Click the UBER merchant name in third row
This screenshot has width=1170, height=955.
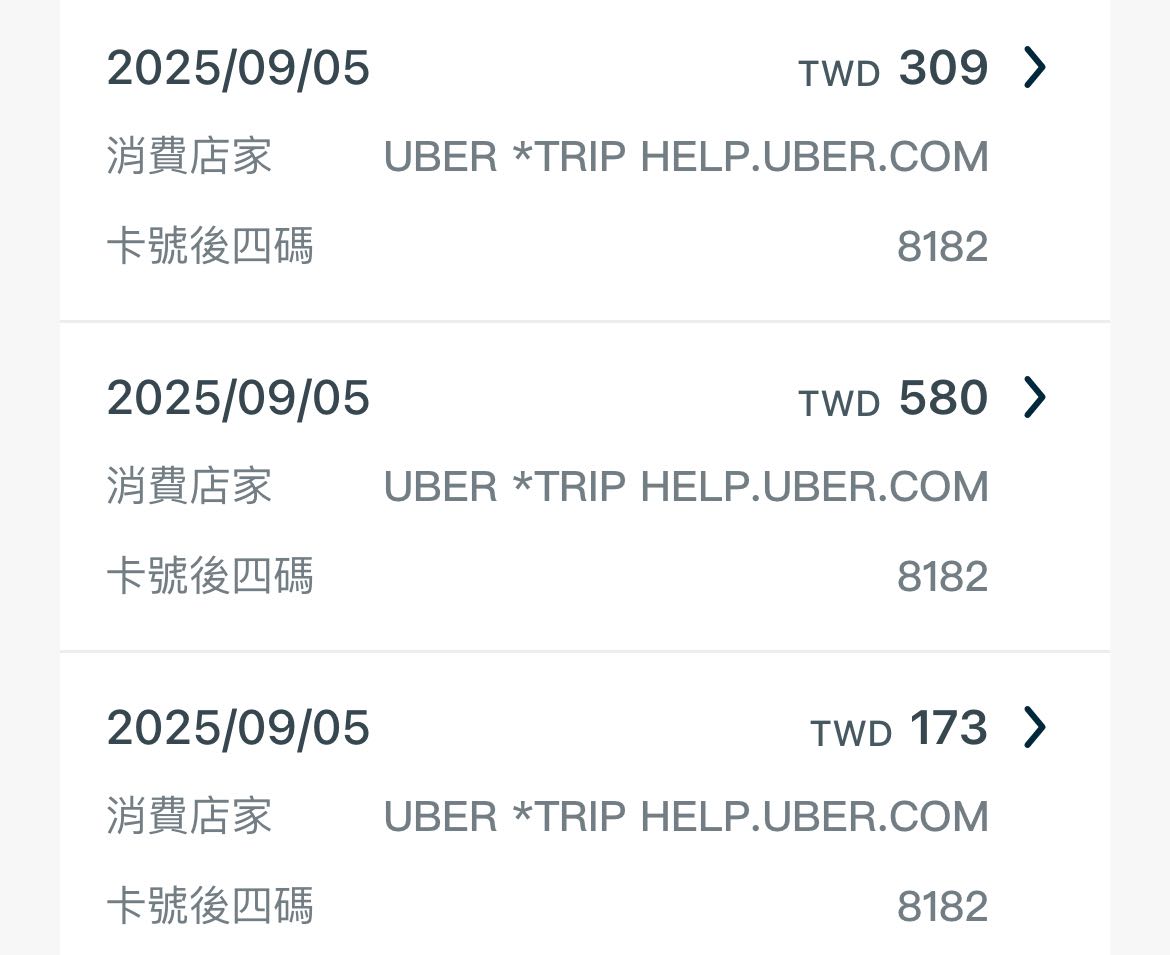coord(686,817)
